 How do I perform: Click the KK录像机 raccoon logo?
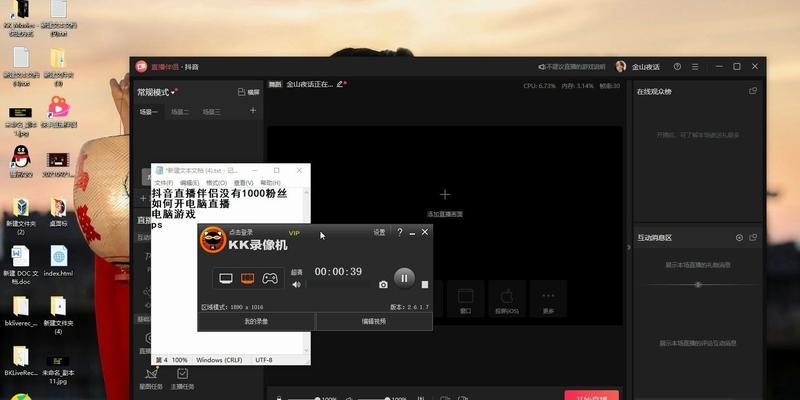(213, 240)
